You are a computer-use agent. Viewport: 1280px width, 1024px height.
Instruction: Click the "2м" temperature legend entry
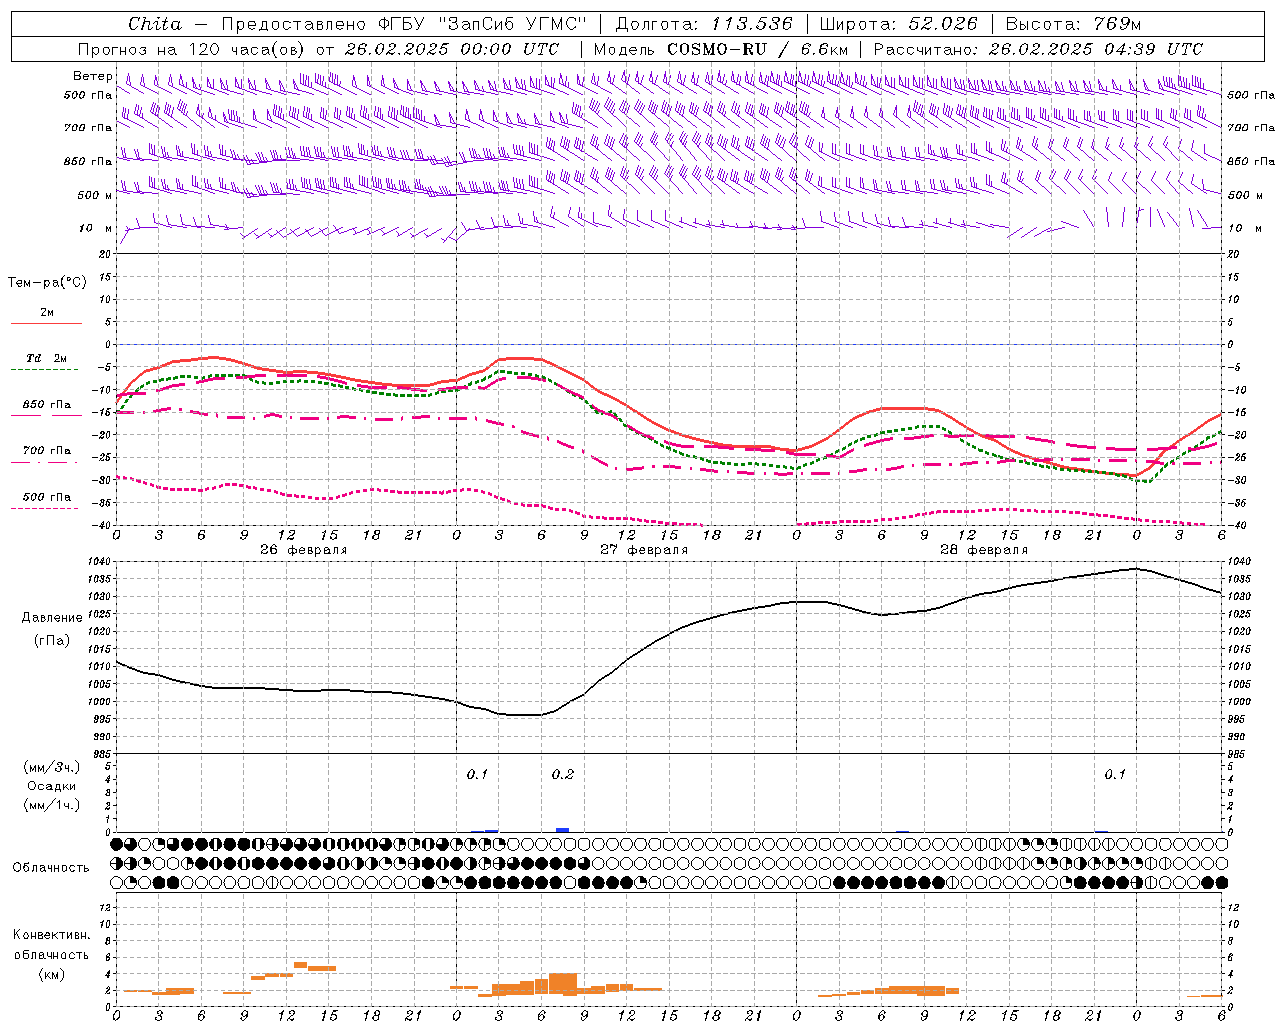[x=47, y=313]
